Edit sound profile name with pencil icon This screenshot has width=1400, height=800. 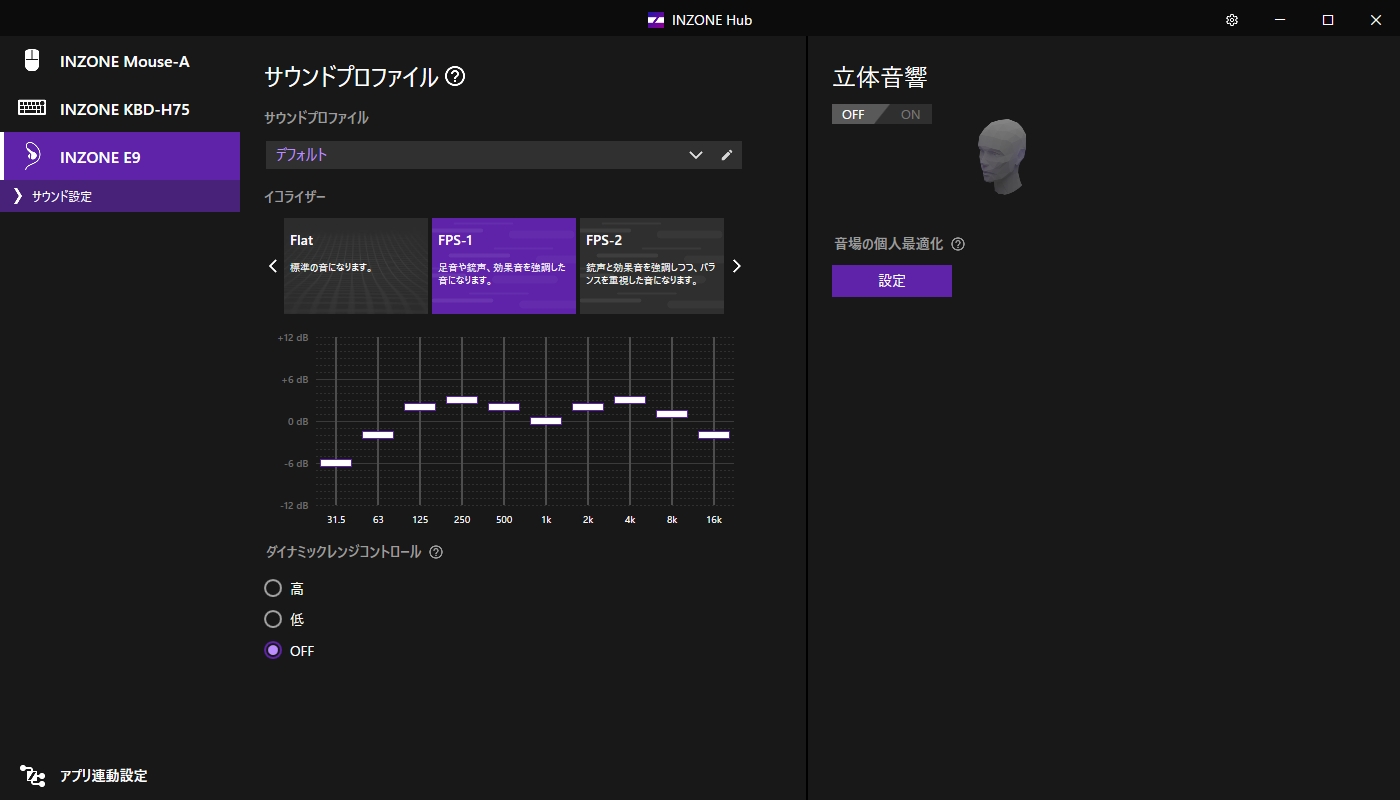(x=727, y=155)
